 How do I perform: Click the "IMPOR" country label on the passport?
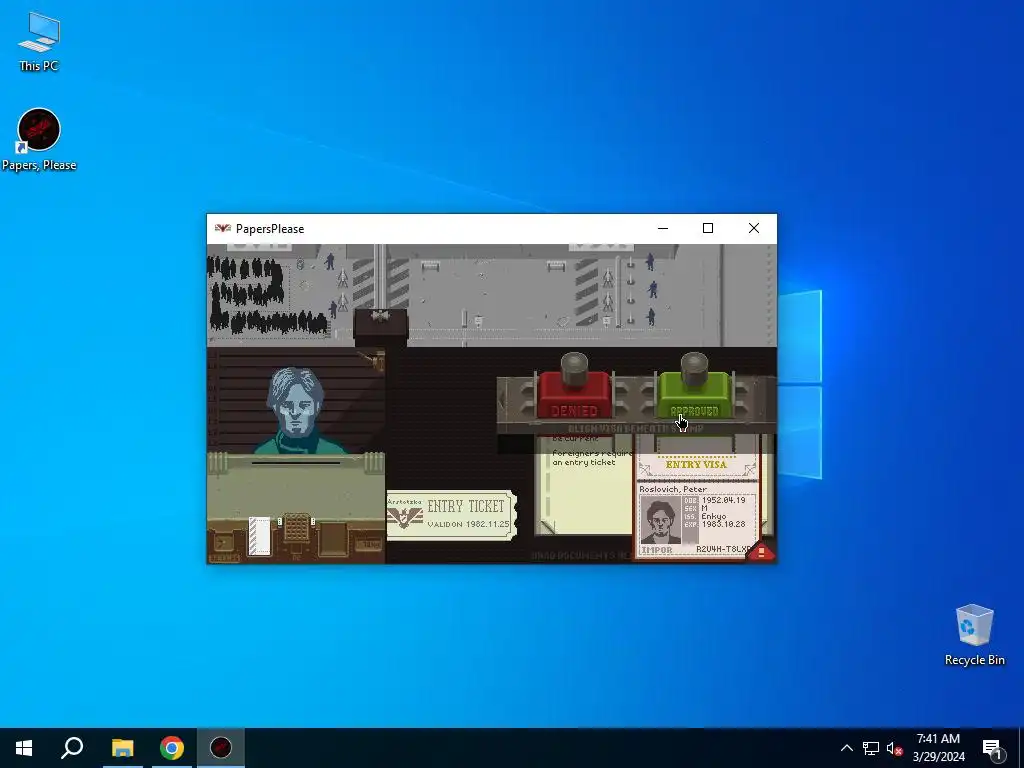657,550
